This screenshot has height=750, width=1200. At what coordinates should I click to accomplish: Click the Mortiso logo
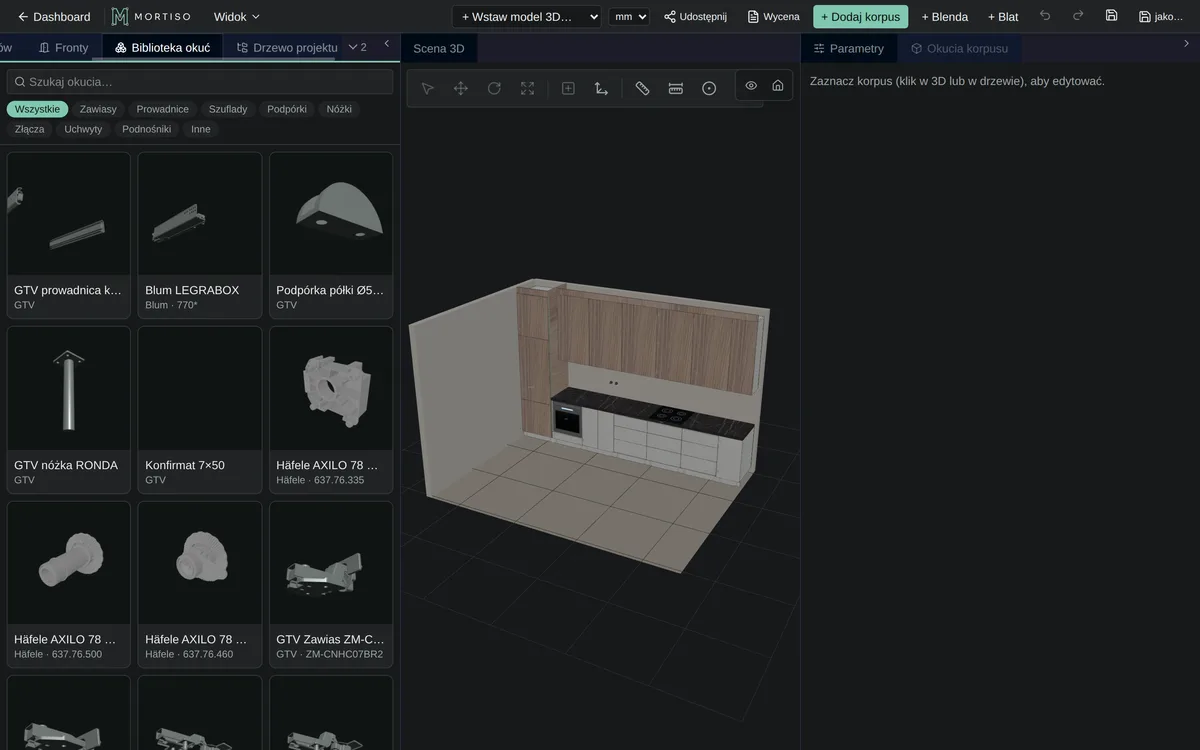click(x=151, y=16)
